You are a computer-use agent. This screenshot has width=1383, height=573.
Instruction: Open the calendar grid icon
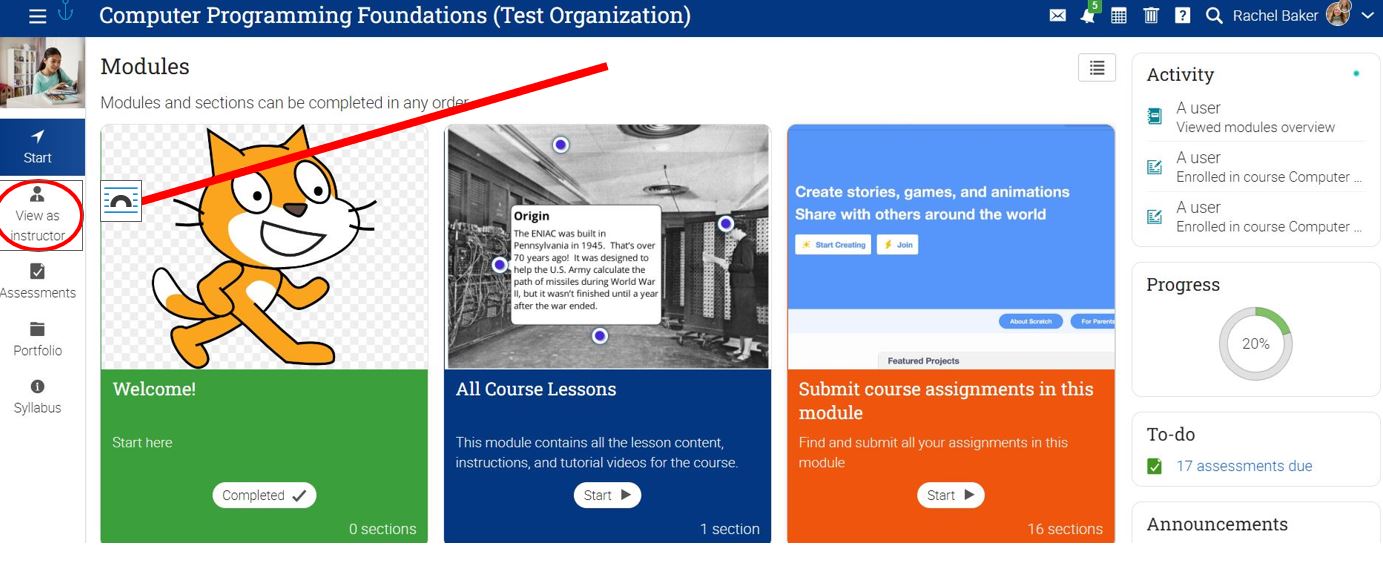(x=1119, y=16)
